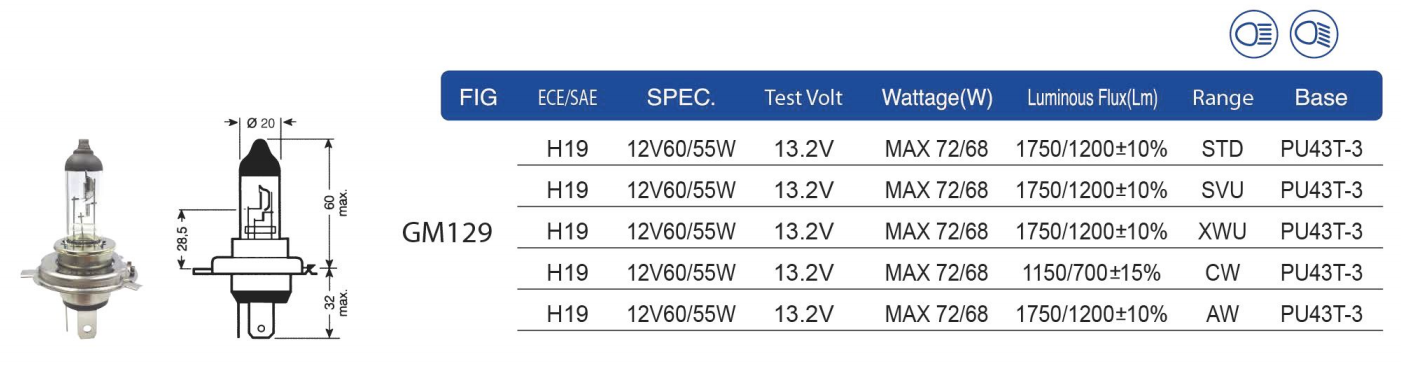Screen dimensions: 1401x368
Task: Select the GM129 figure label
Action: coord(447,233)
